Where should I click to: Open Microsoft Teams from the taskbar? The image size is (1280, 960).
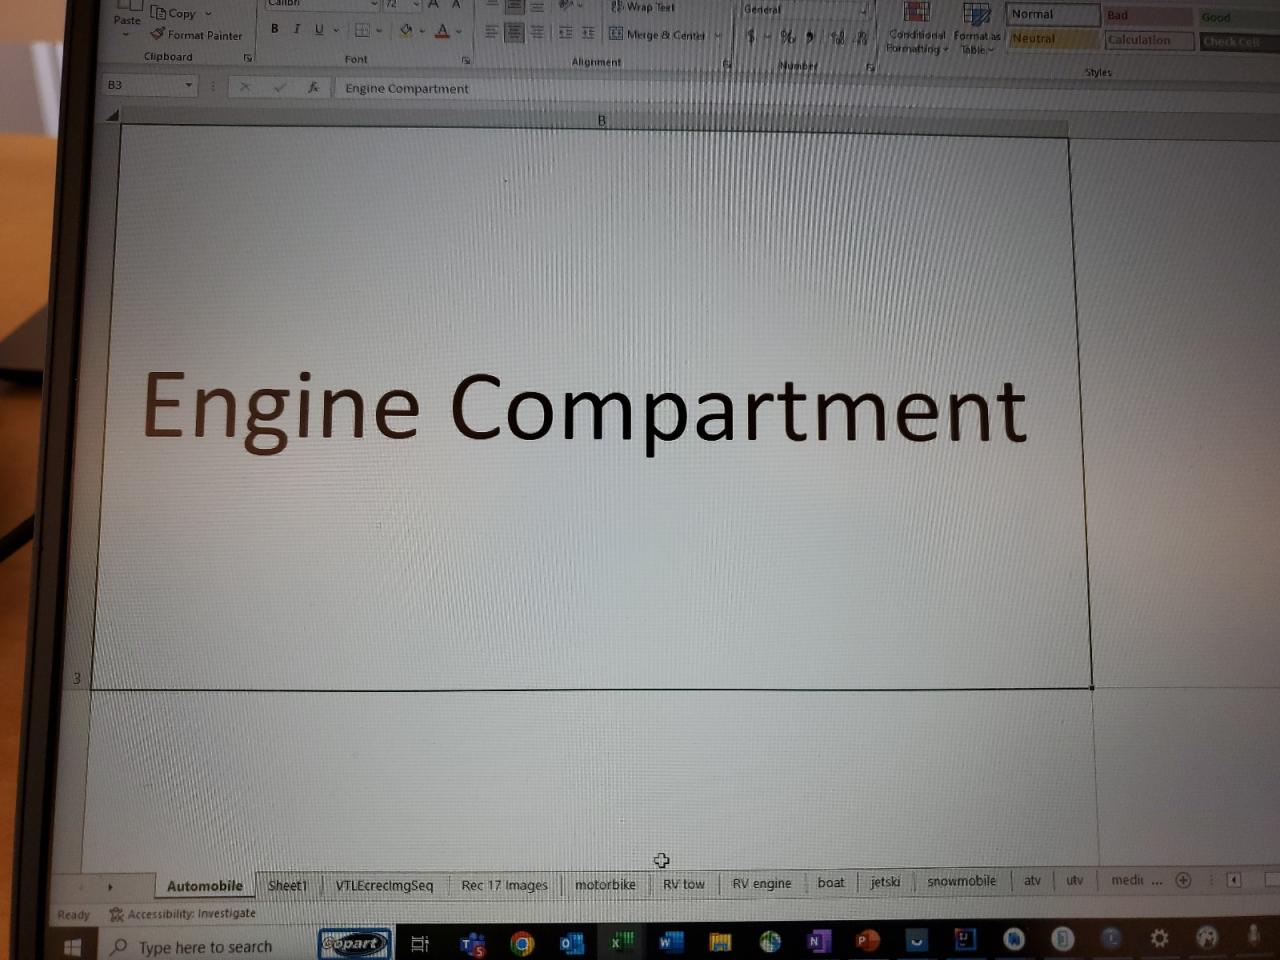[x=472, y=943]
